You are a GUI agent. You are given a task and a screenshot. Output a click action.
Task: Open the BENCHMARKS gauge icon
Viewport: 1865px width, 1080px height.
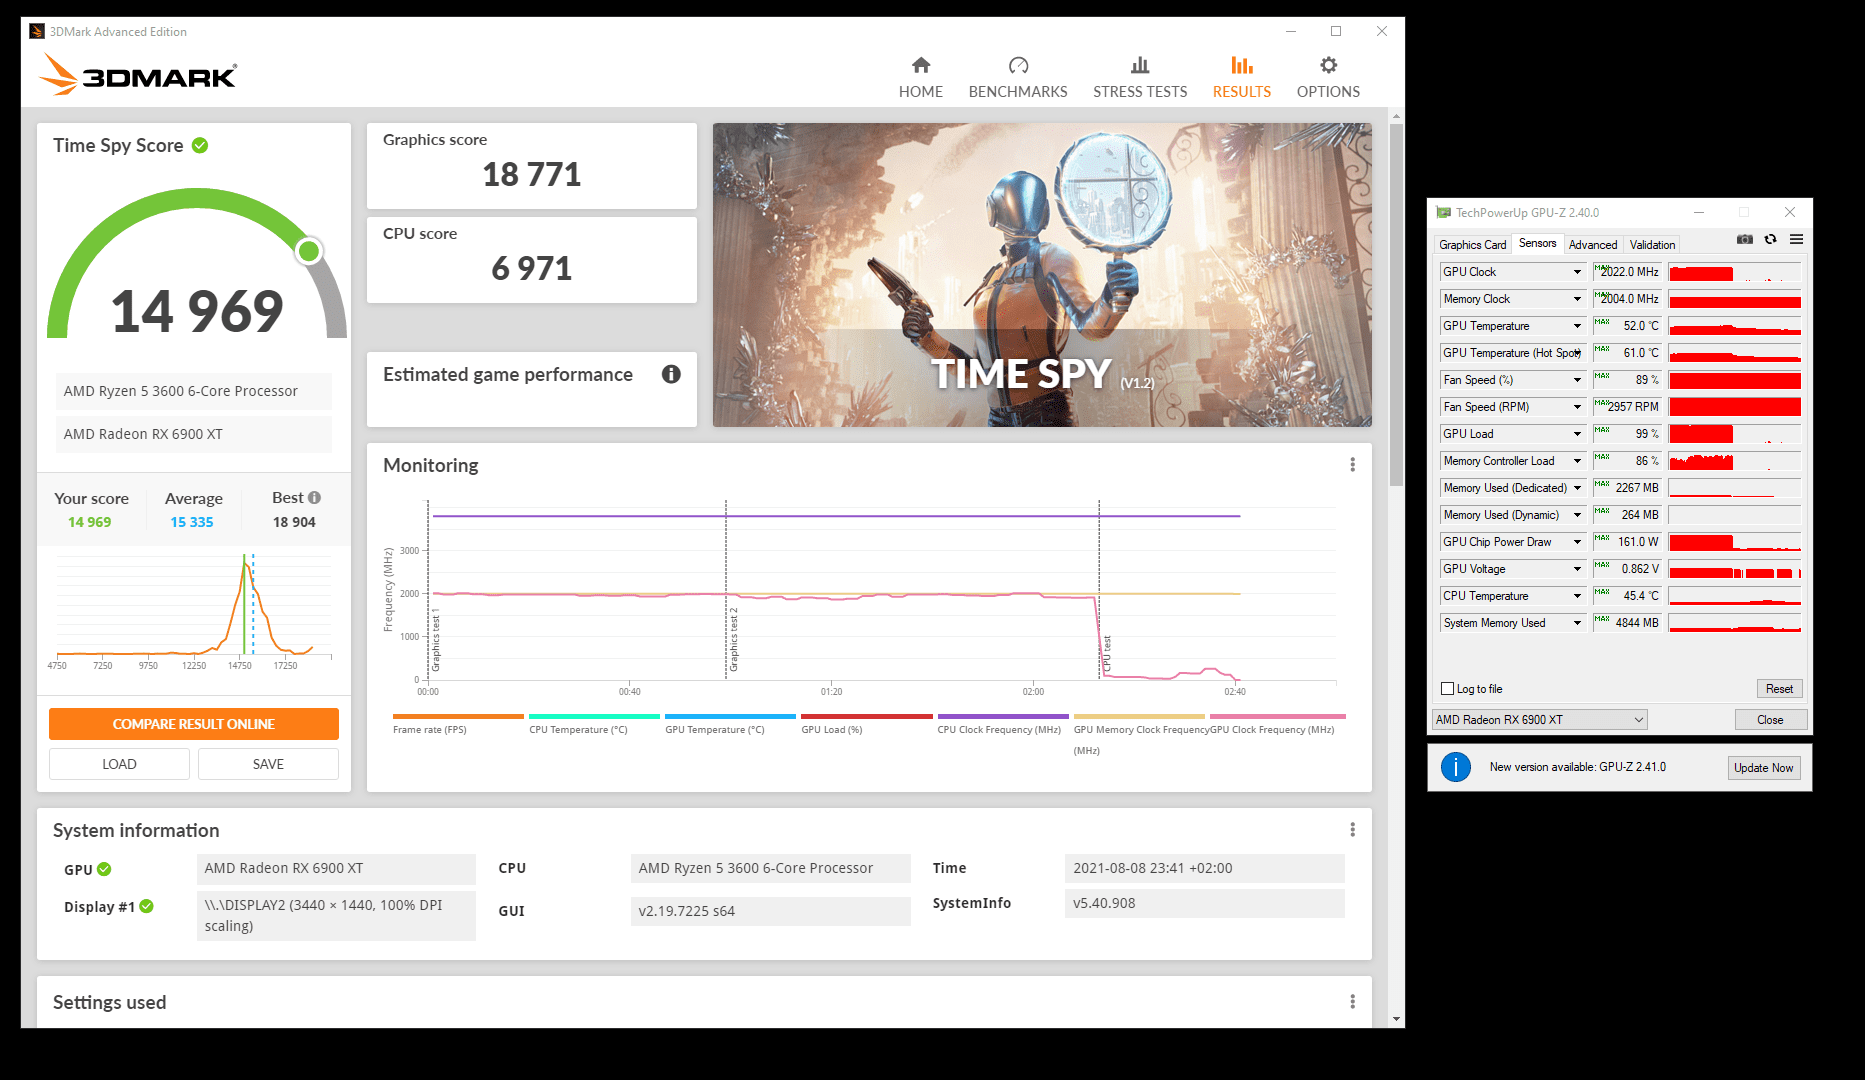(x=1018, y=66)
